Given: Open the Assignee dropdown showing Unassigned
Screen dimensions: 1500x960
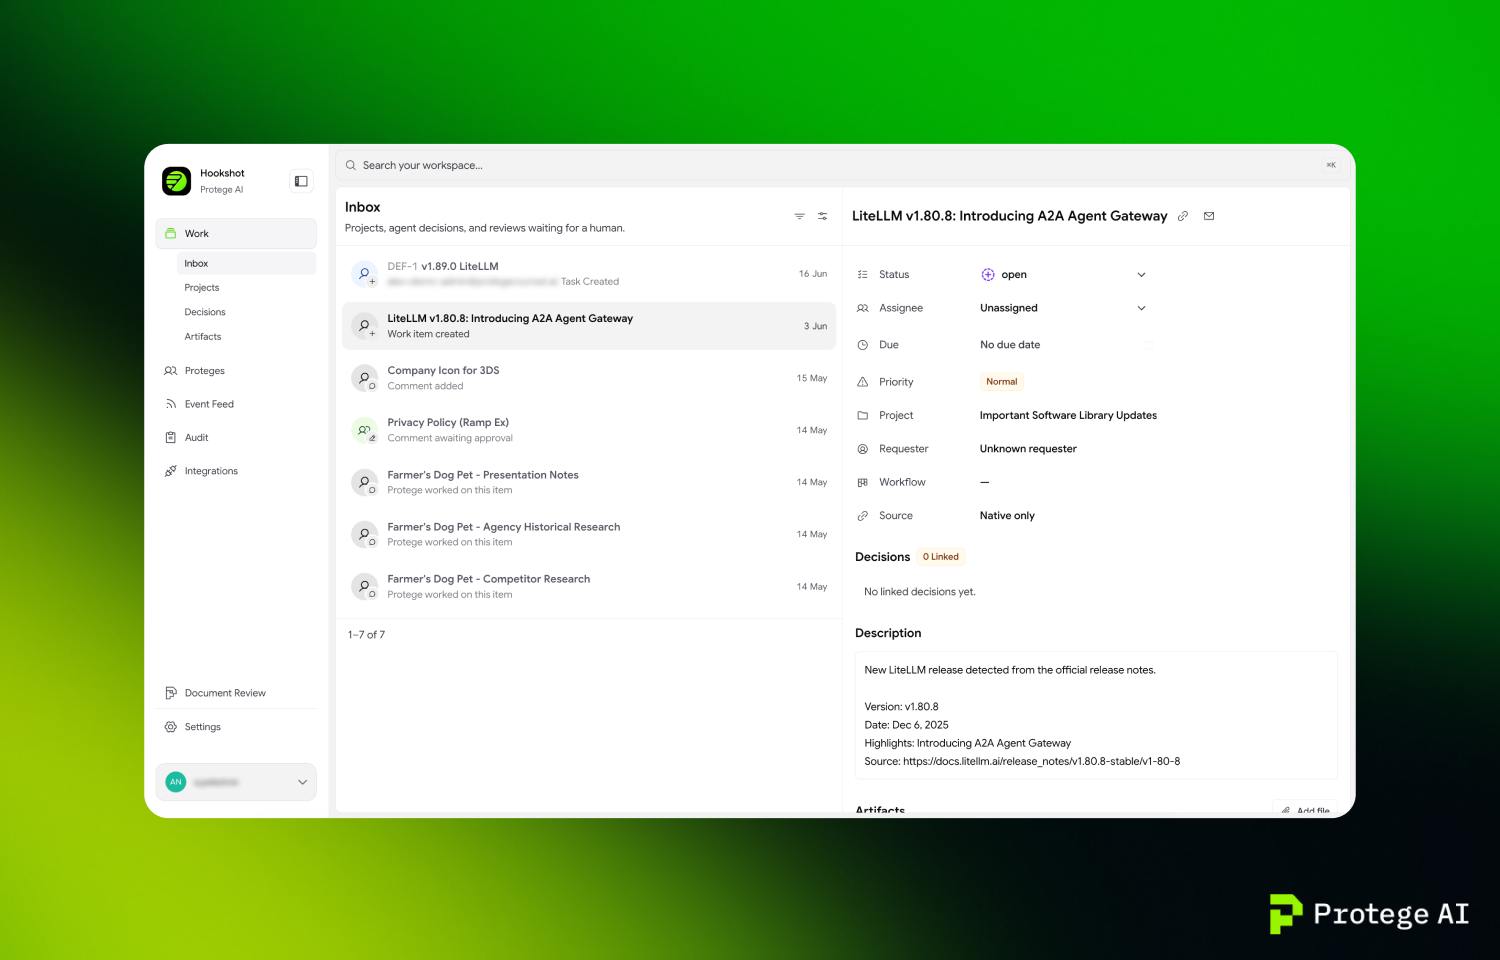Looking at the screenshot, I should pos(1064,308).
